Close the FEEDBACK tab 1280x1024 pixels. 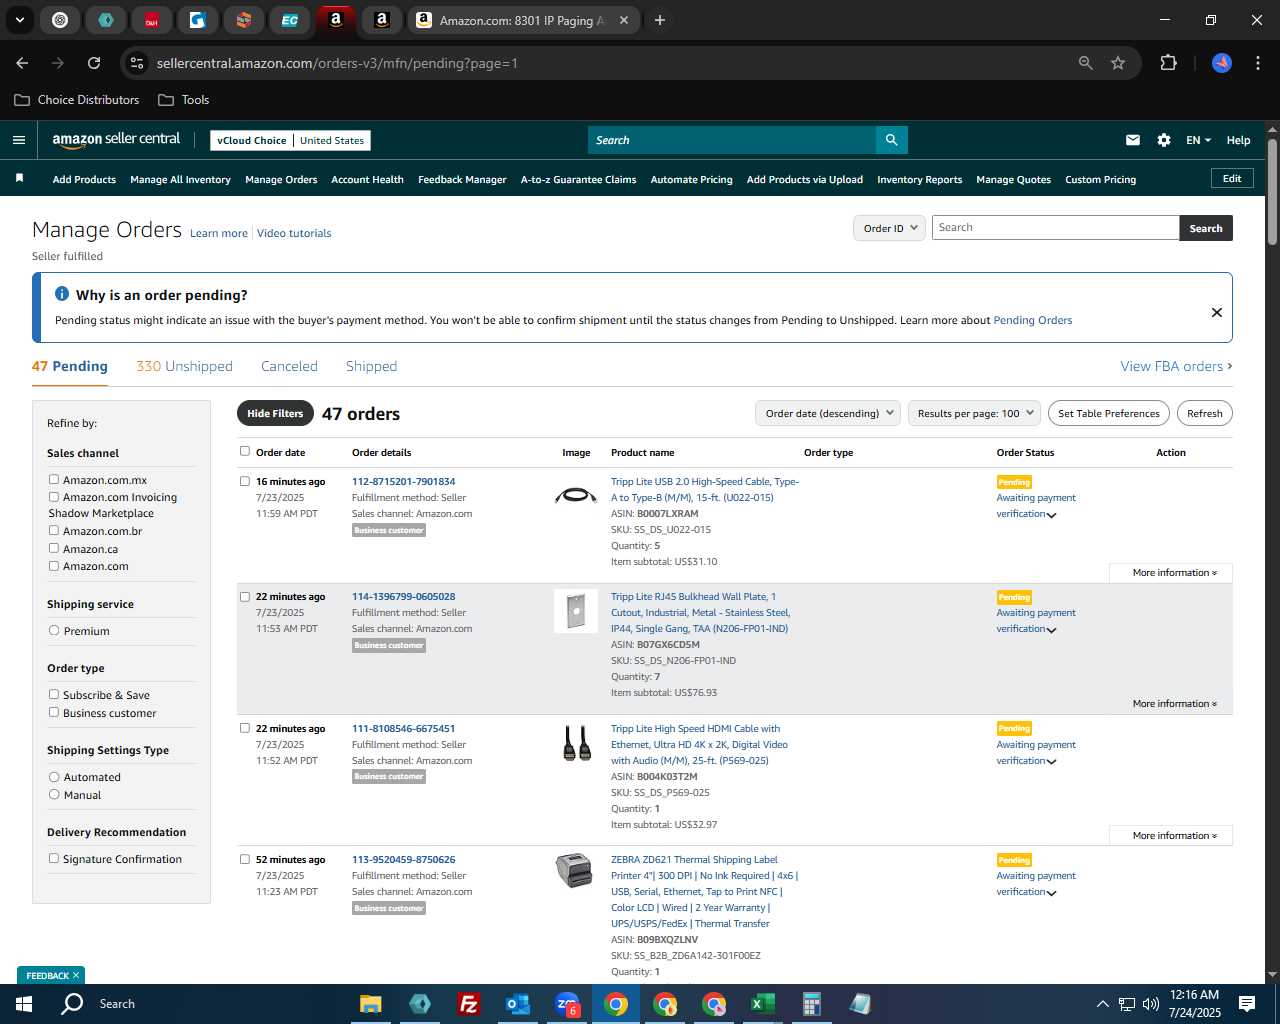[x=76, y=975]
